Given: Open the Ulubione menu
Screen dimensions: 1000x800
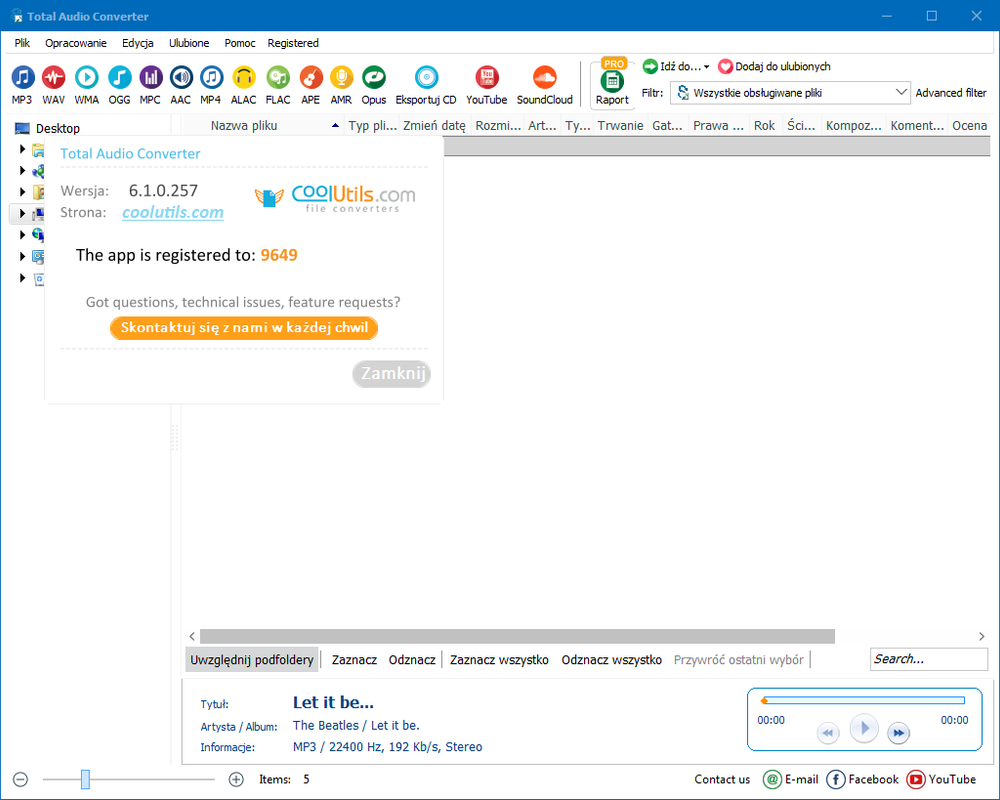Looking at the screenshot, I should pyautogui.click(x=189, y=43).
